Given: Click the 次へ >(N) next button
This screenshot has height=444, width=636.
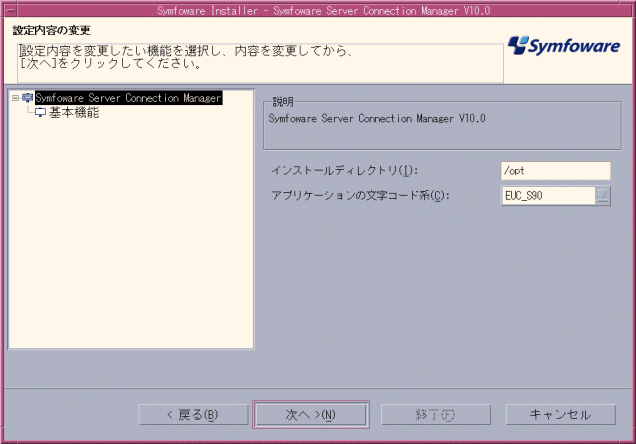Looking at the screenshot, I should point(311,415).
